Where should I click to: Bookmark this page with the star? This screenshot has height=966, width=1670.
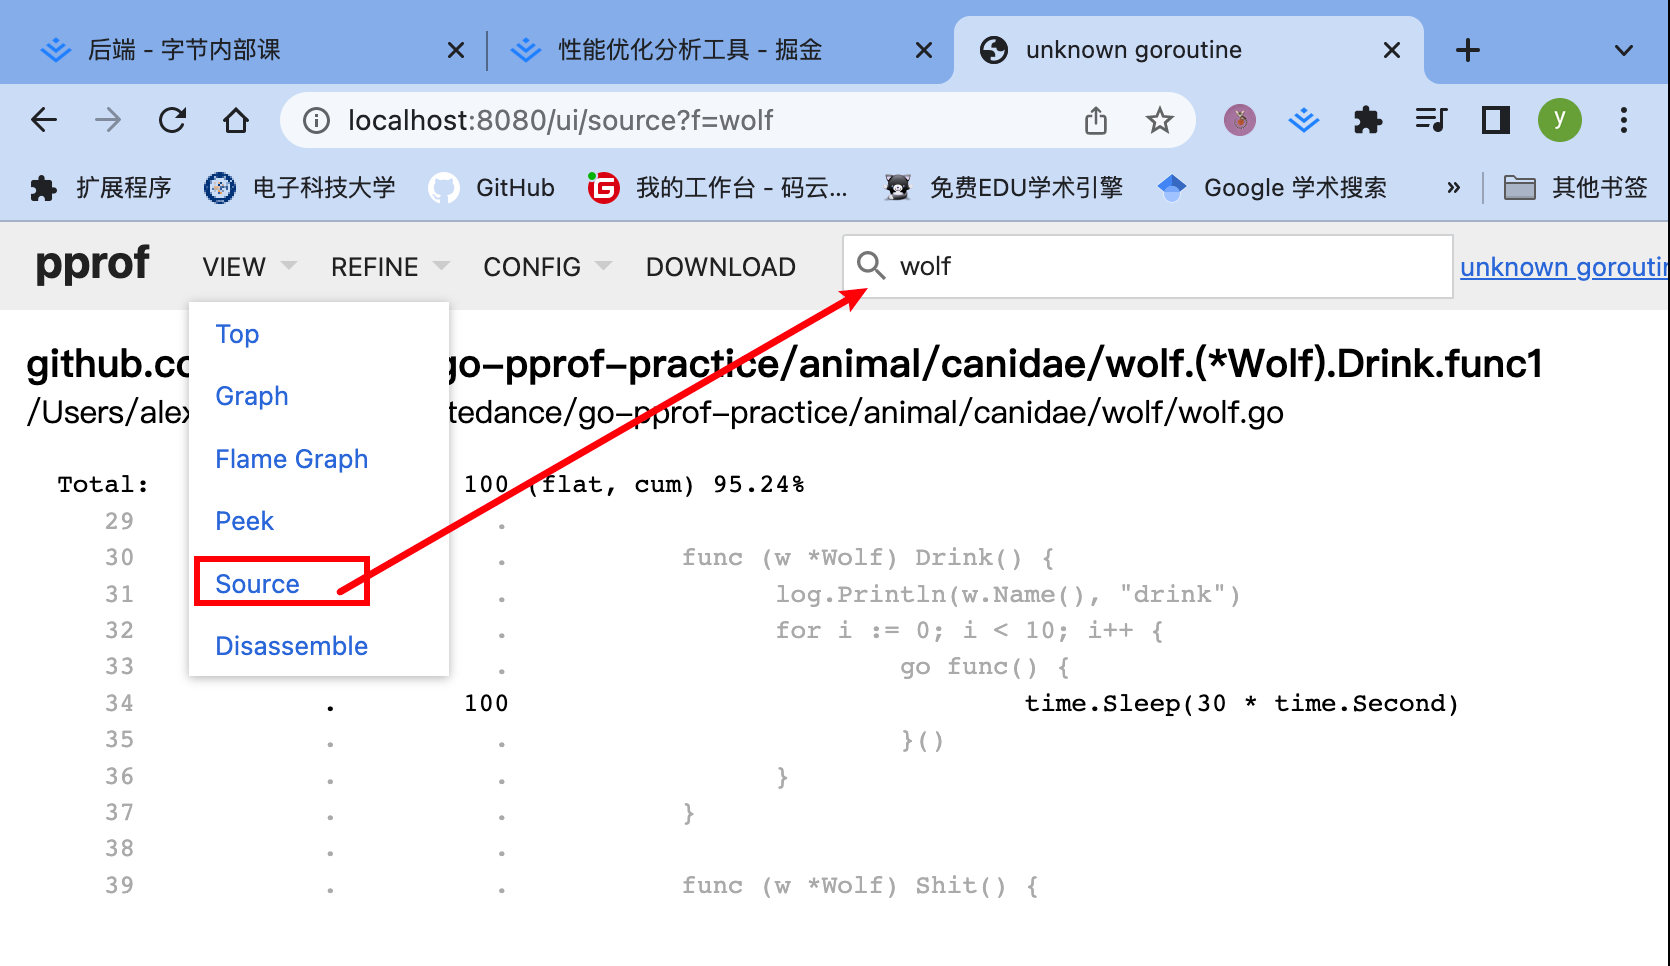coord(1160,121)
